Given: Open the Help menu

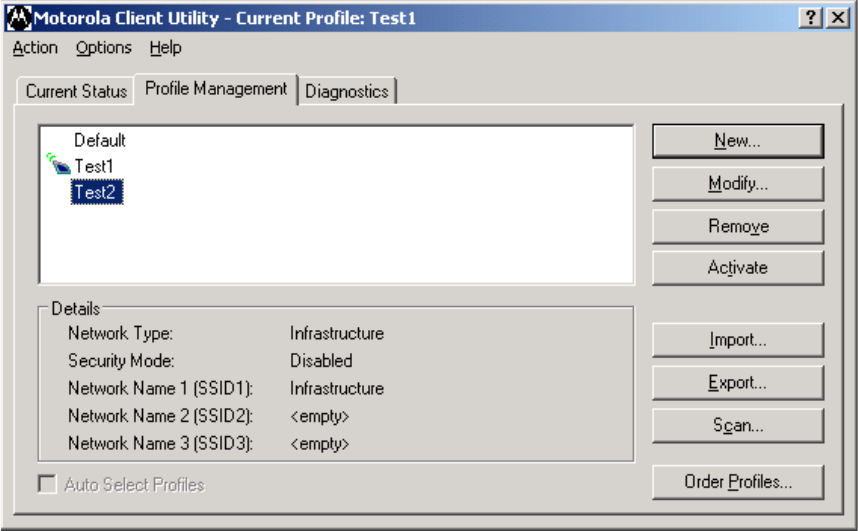Looking at the screenshot, I should (x=165, y=48).
